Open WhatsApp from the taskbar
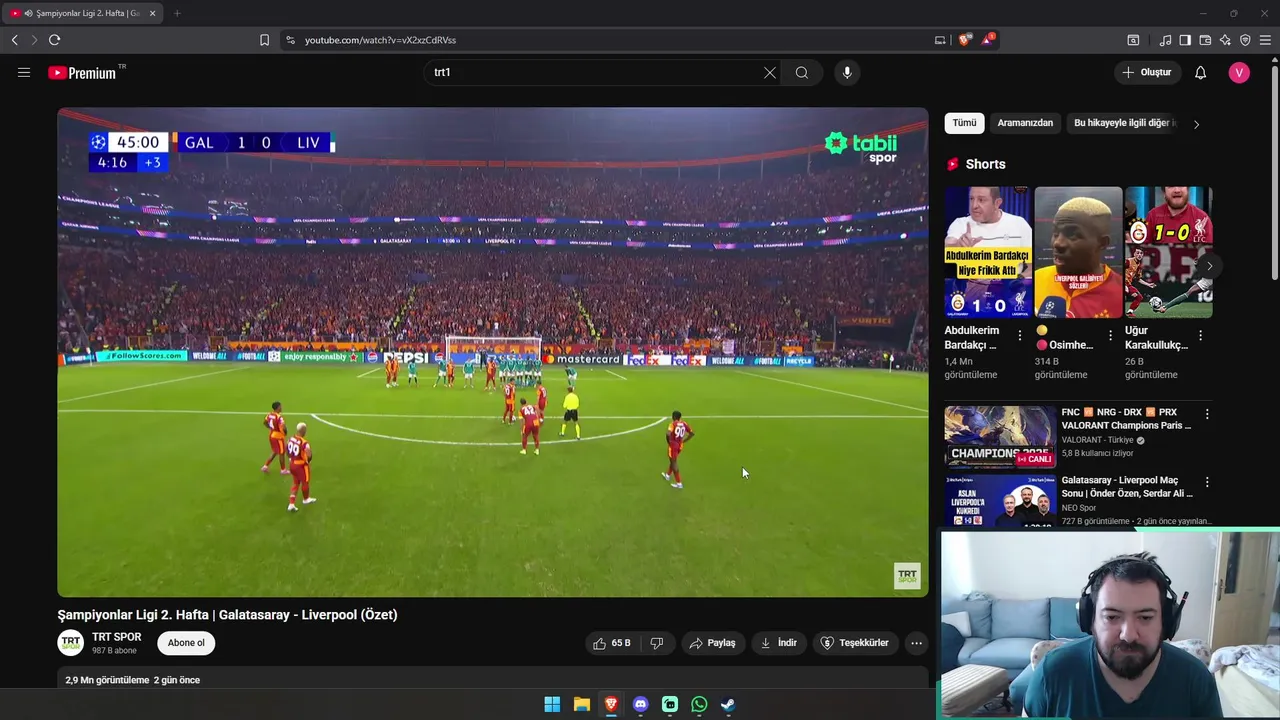 click(699, 705)
